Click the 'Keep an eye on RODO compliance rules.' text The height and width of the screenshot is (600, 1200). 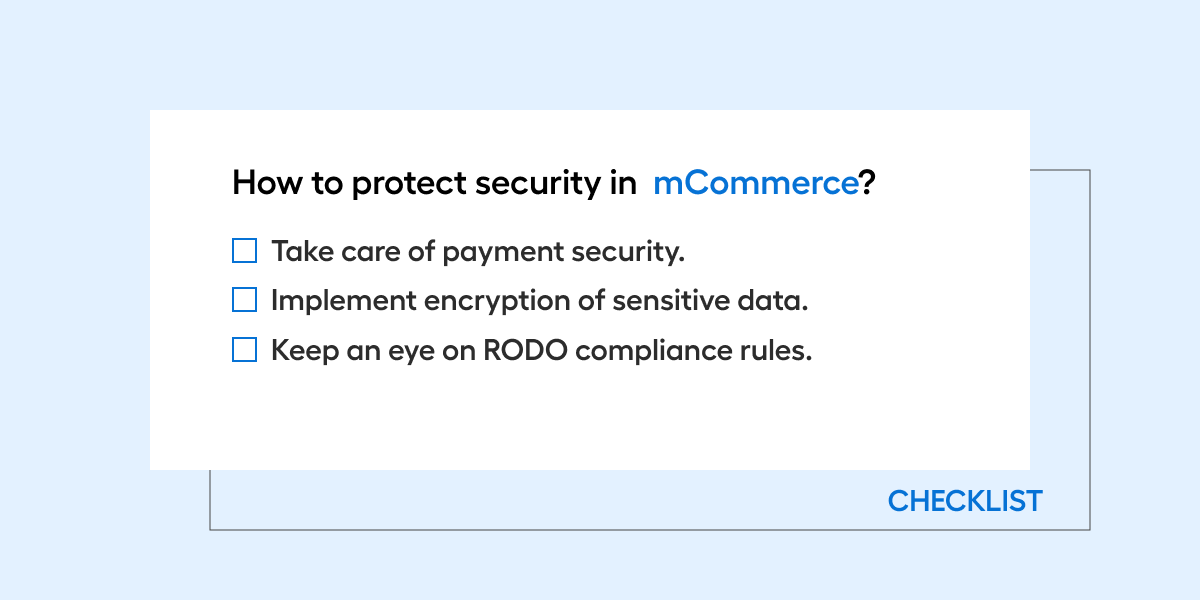(x=541, y=351)
